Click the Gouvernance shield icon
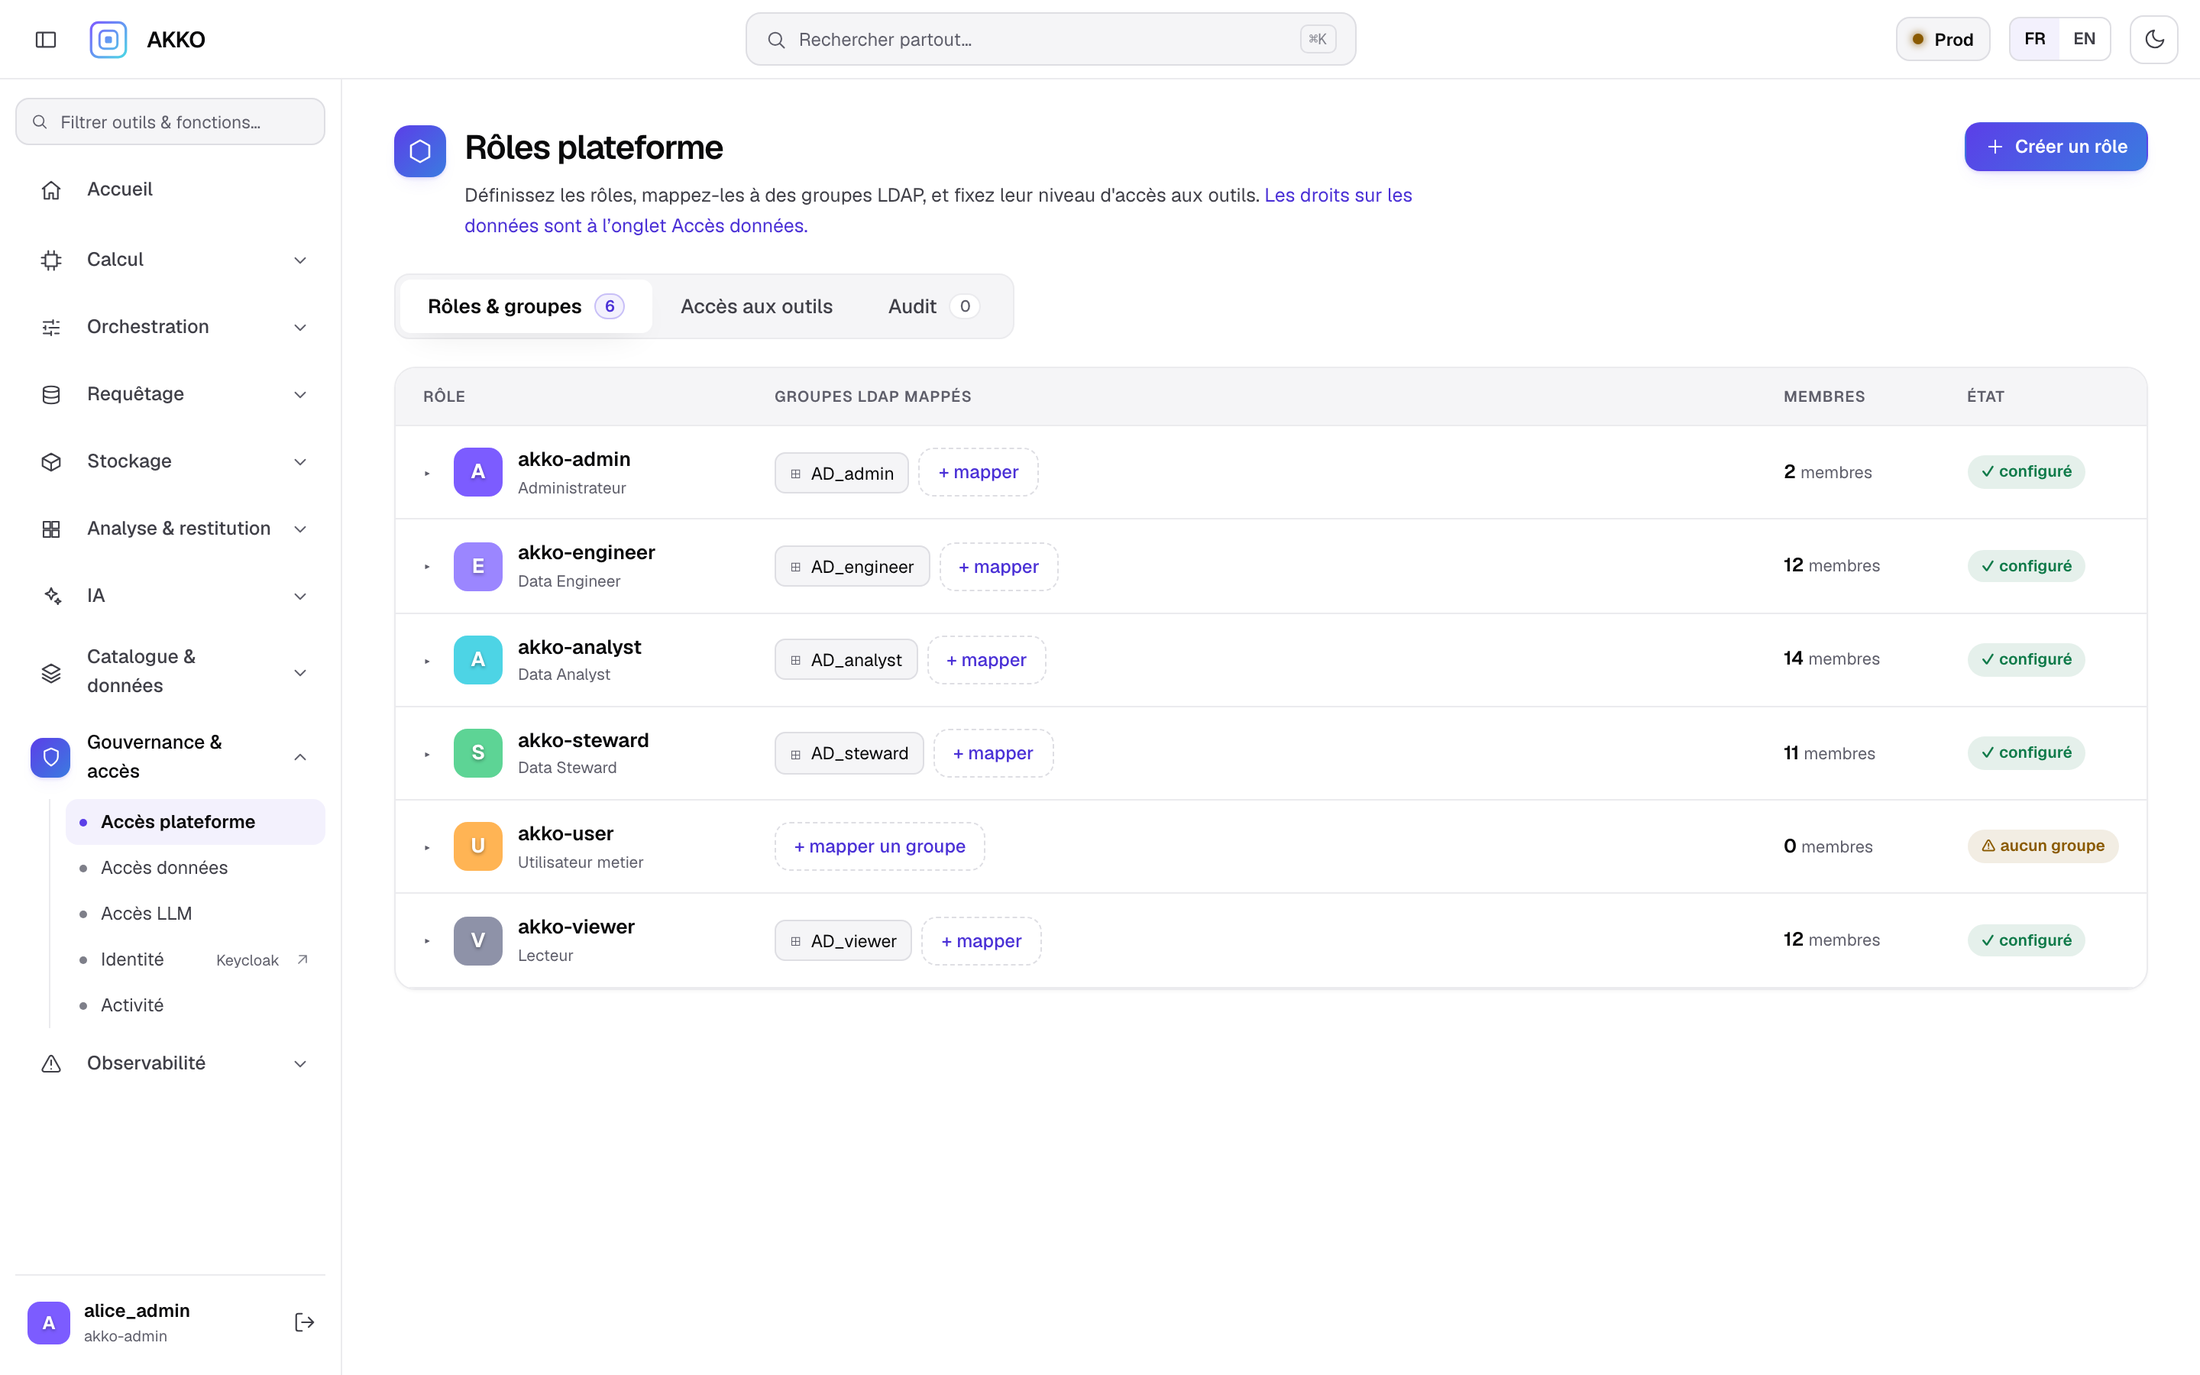Viewport: 2200px width, 1375px height. [50, 757]
